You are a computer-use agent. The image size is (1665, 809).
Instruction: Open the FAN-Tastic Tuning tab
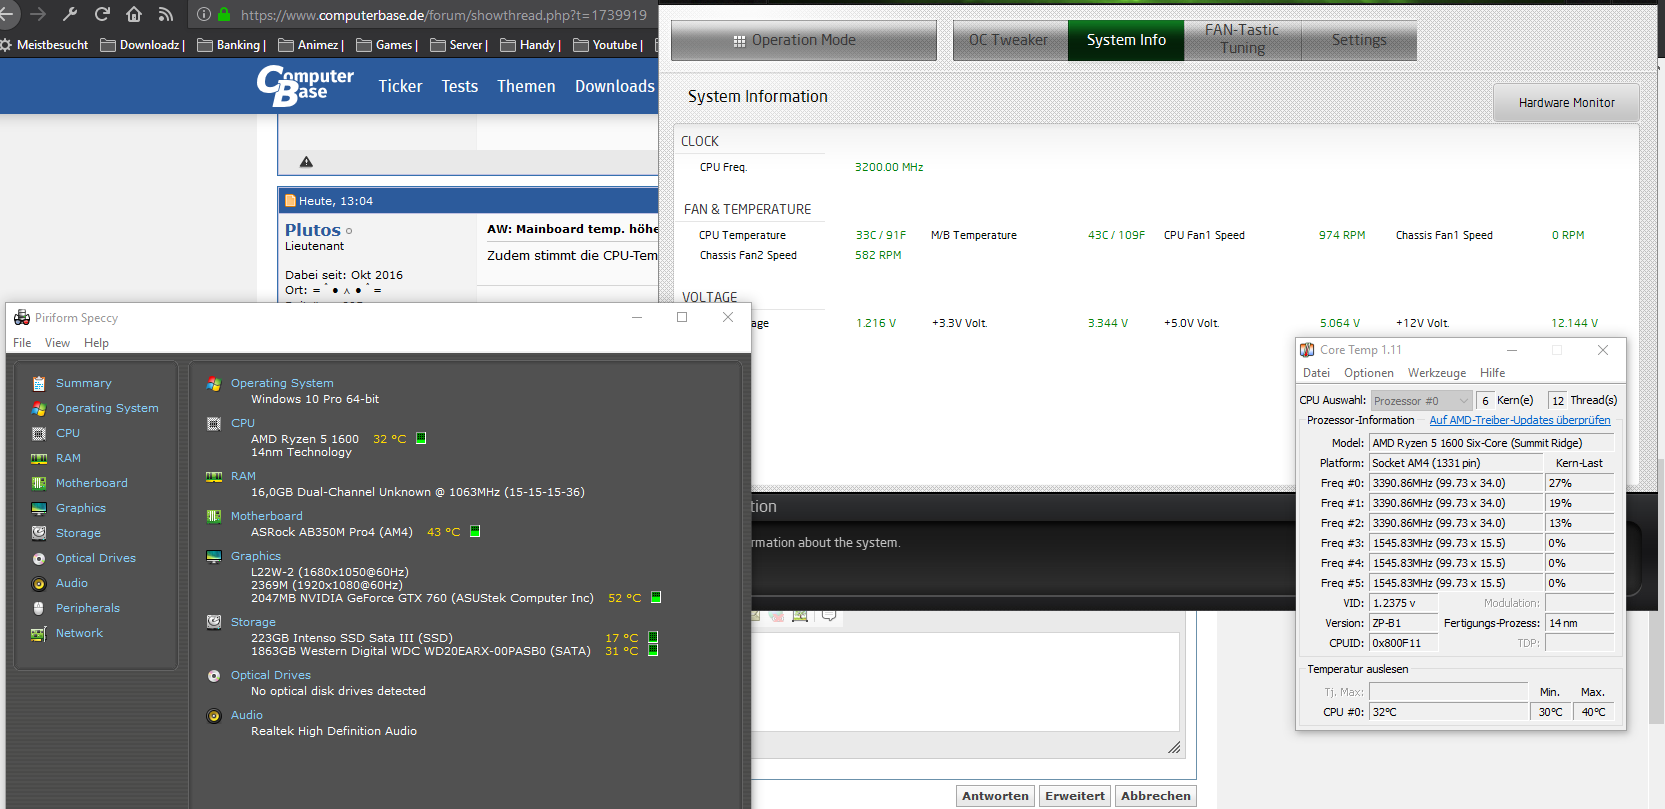coord(1242,40)
